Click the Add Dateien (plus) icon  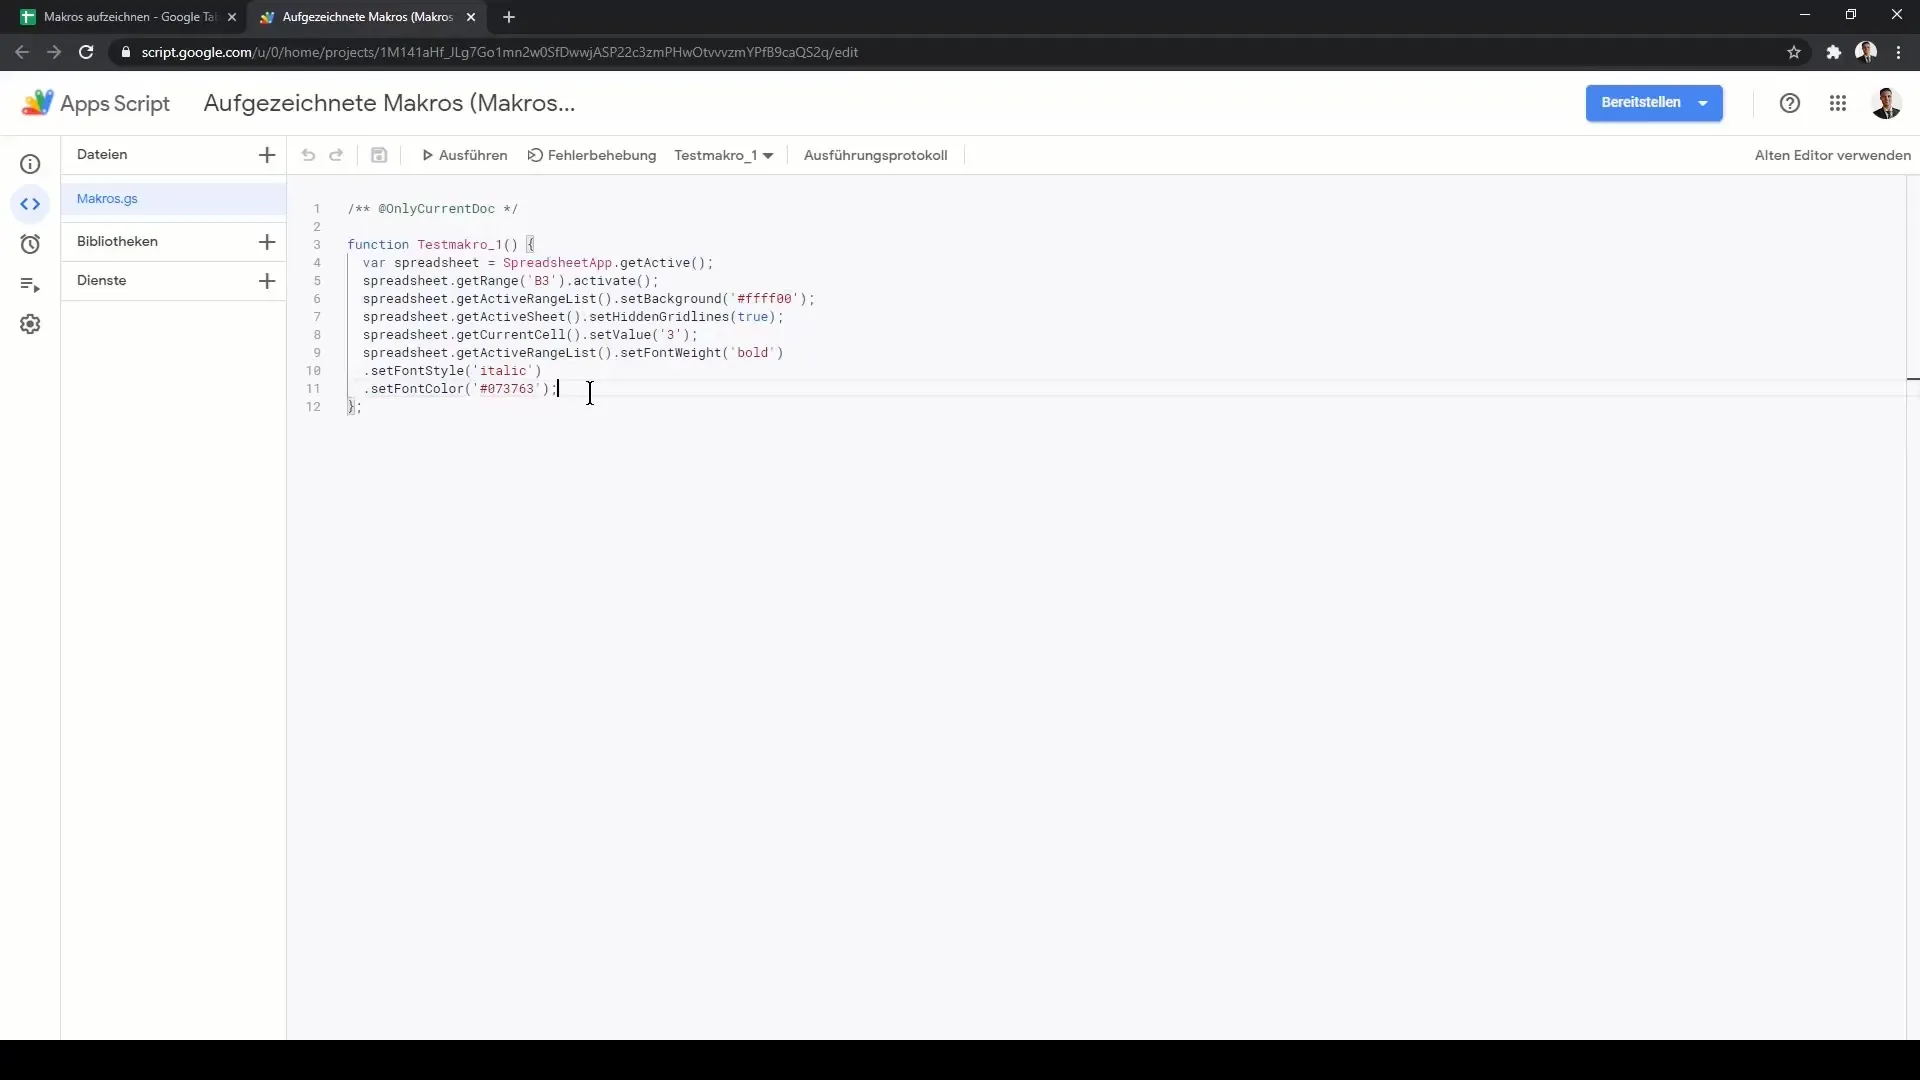tap(265, 154)
